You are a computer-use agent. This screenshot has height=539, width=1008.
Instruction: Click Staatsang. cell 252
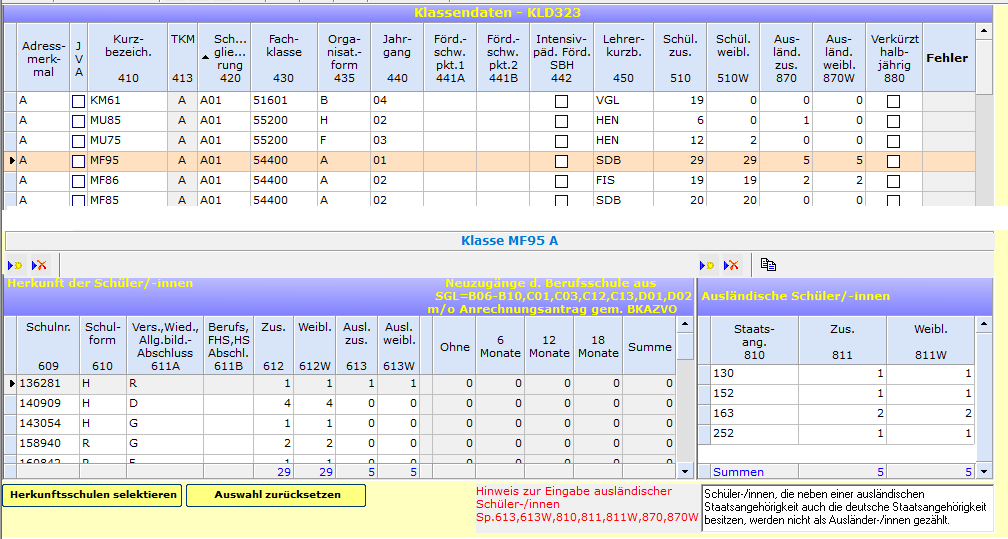(754, 433)
